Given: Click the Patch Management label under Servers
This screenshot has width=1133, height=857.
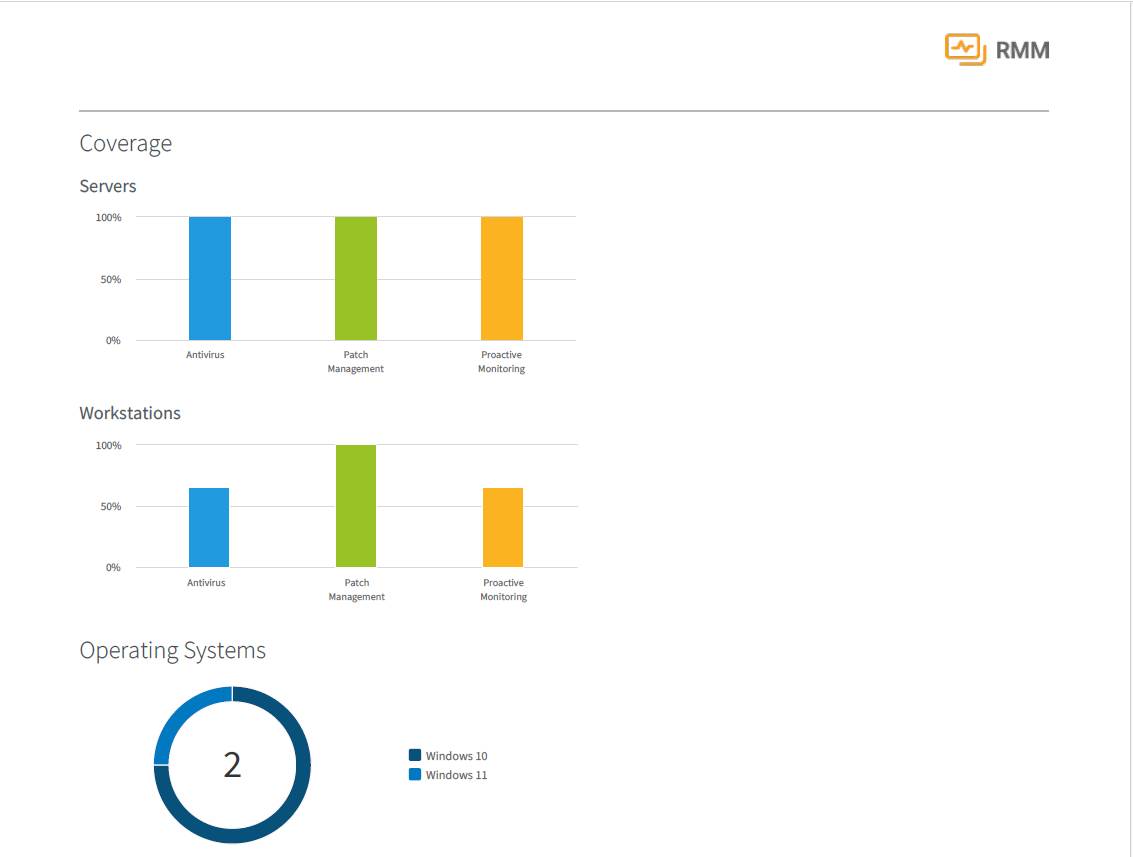Looking at the screenshot, I should click(x=356, y=362).
